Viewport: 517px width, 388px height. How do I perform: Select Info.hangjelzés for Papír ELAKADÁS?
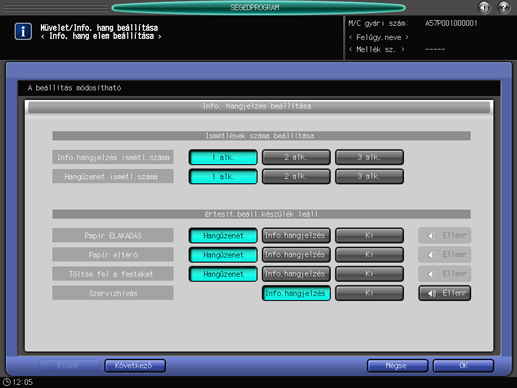coord(296,236)
